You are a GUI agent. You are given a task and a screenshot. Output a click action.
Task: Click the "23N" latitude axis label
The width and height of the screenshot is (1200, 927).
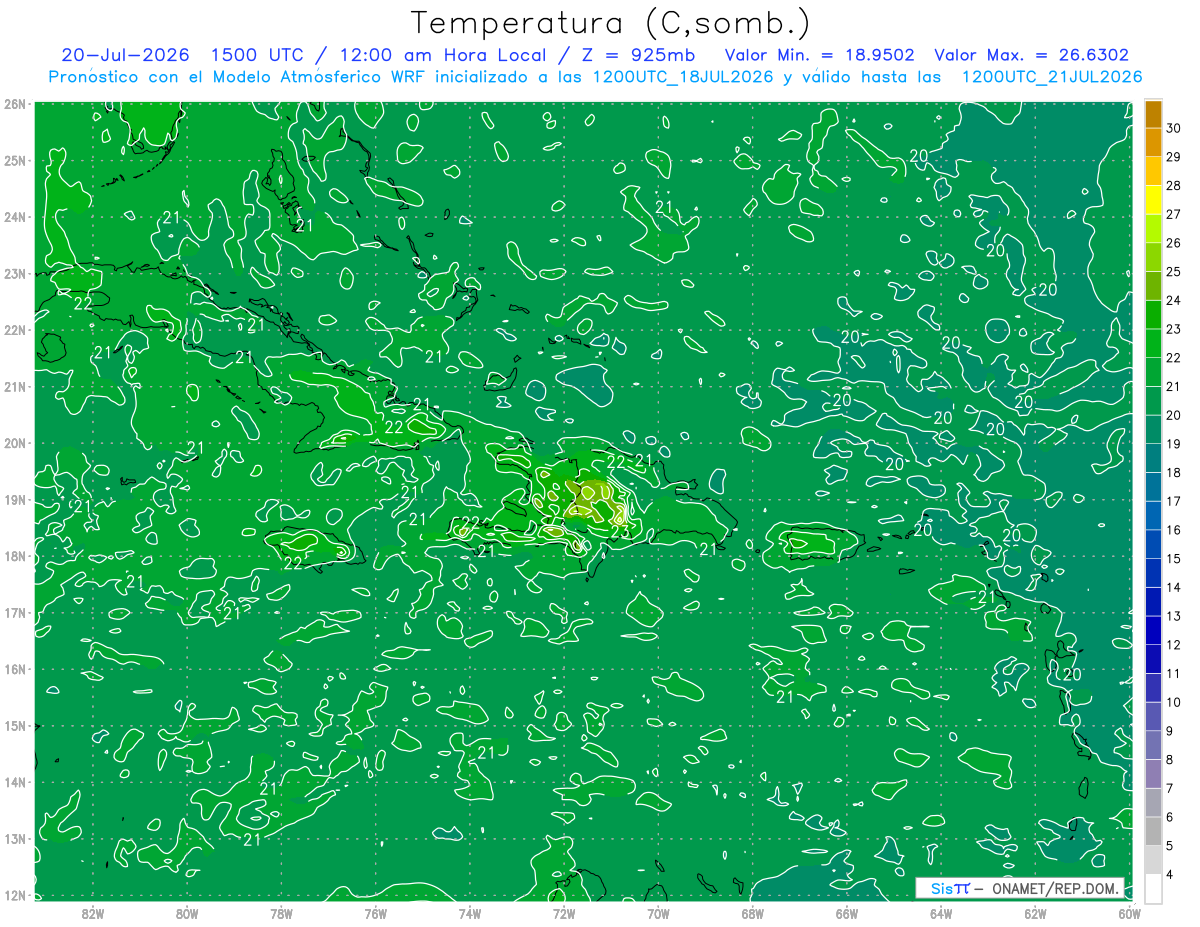coord(14,273)
